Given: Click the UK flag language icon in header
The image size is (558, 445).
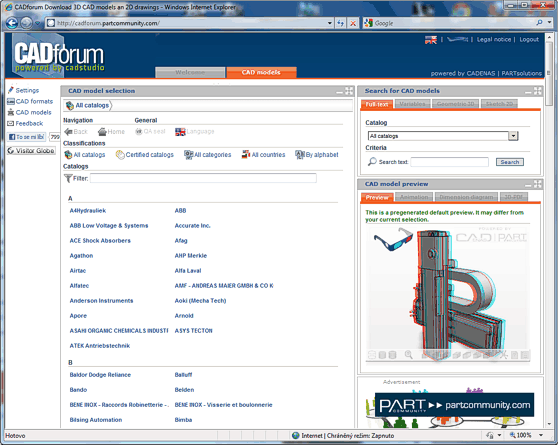Looking at the screenshot, I should pyautogui.click(x=431, y=40).
